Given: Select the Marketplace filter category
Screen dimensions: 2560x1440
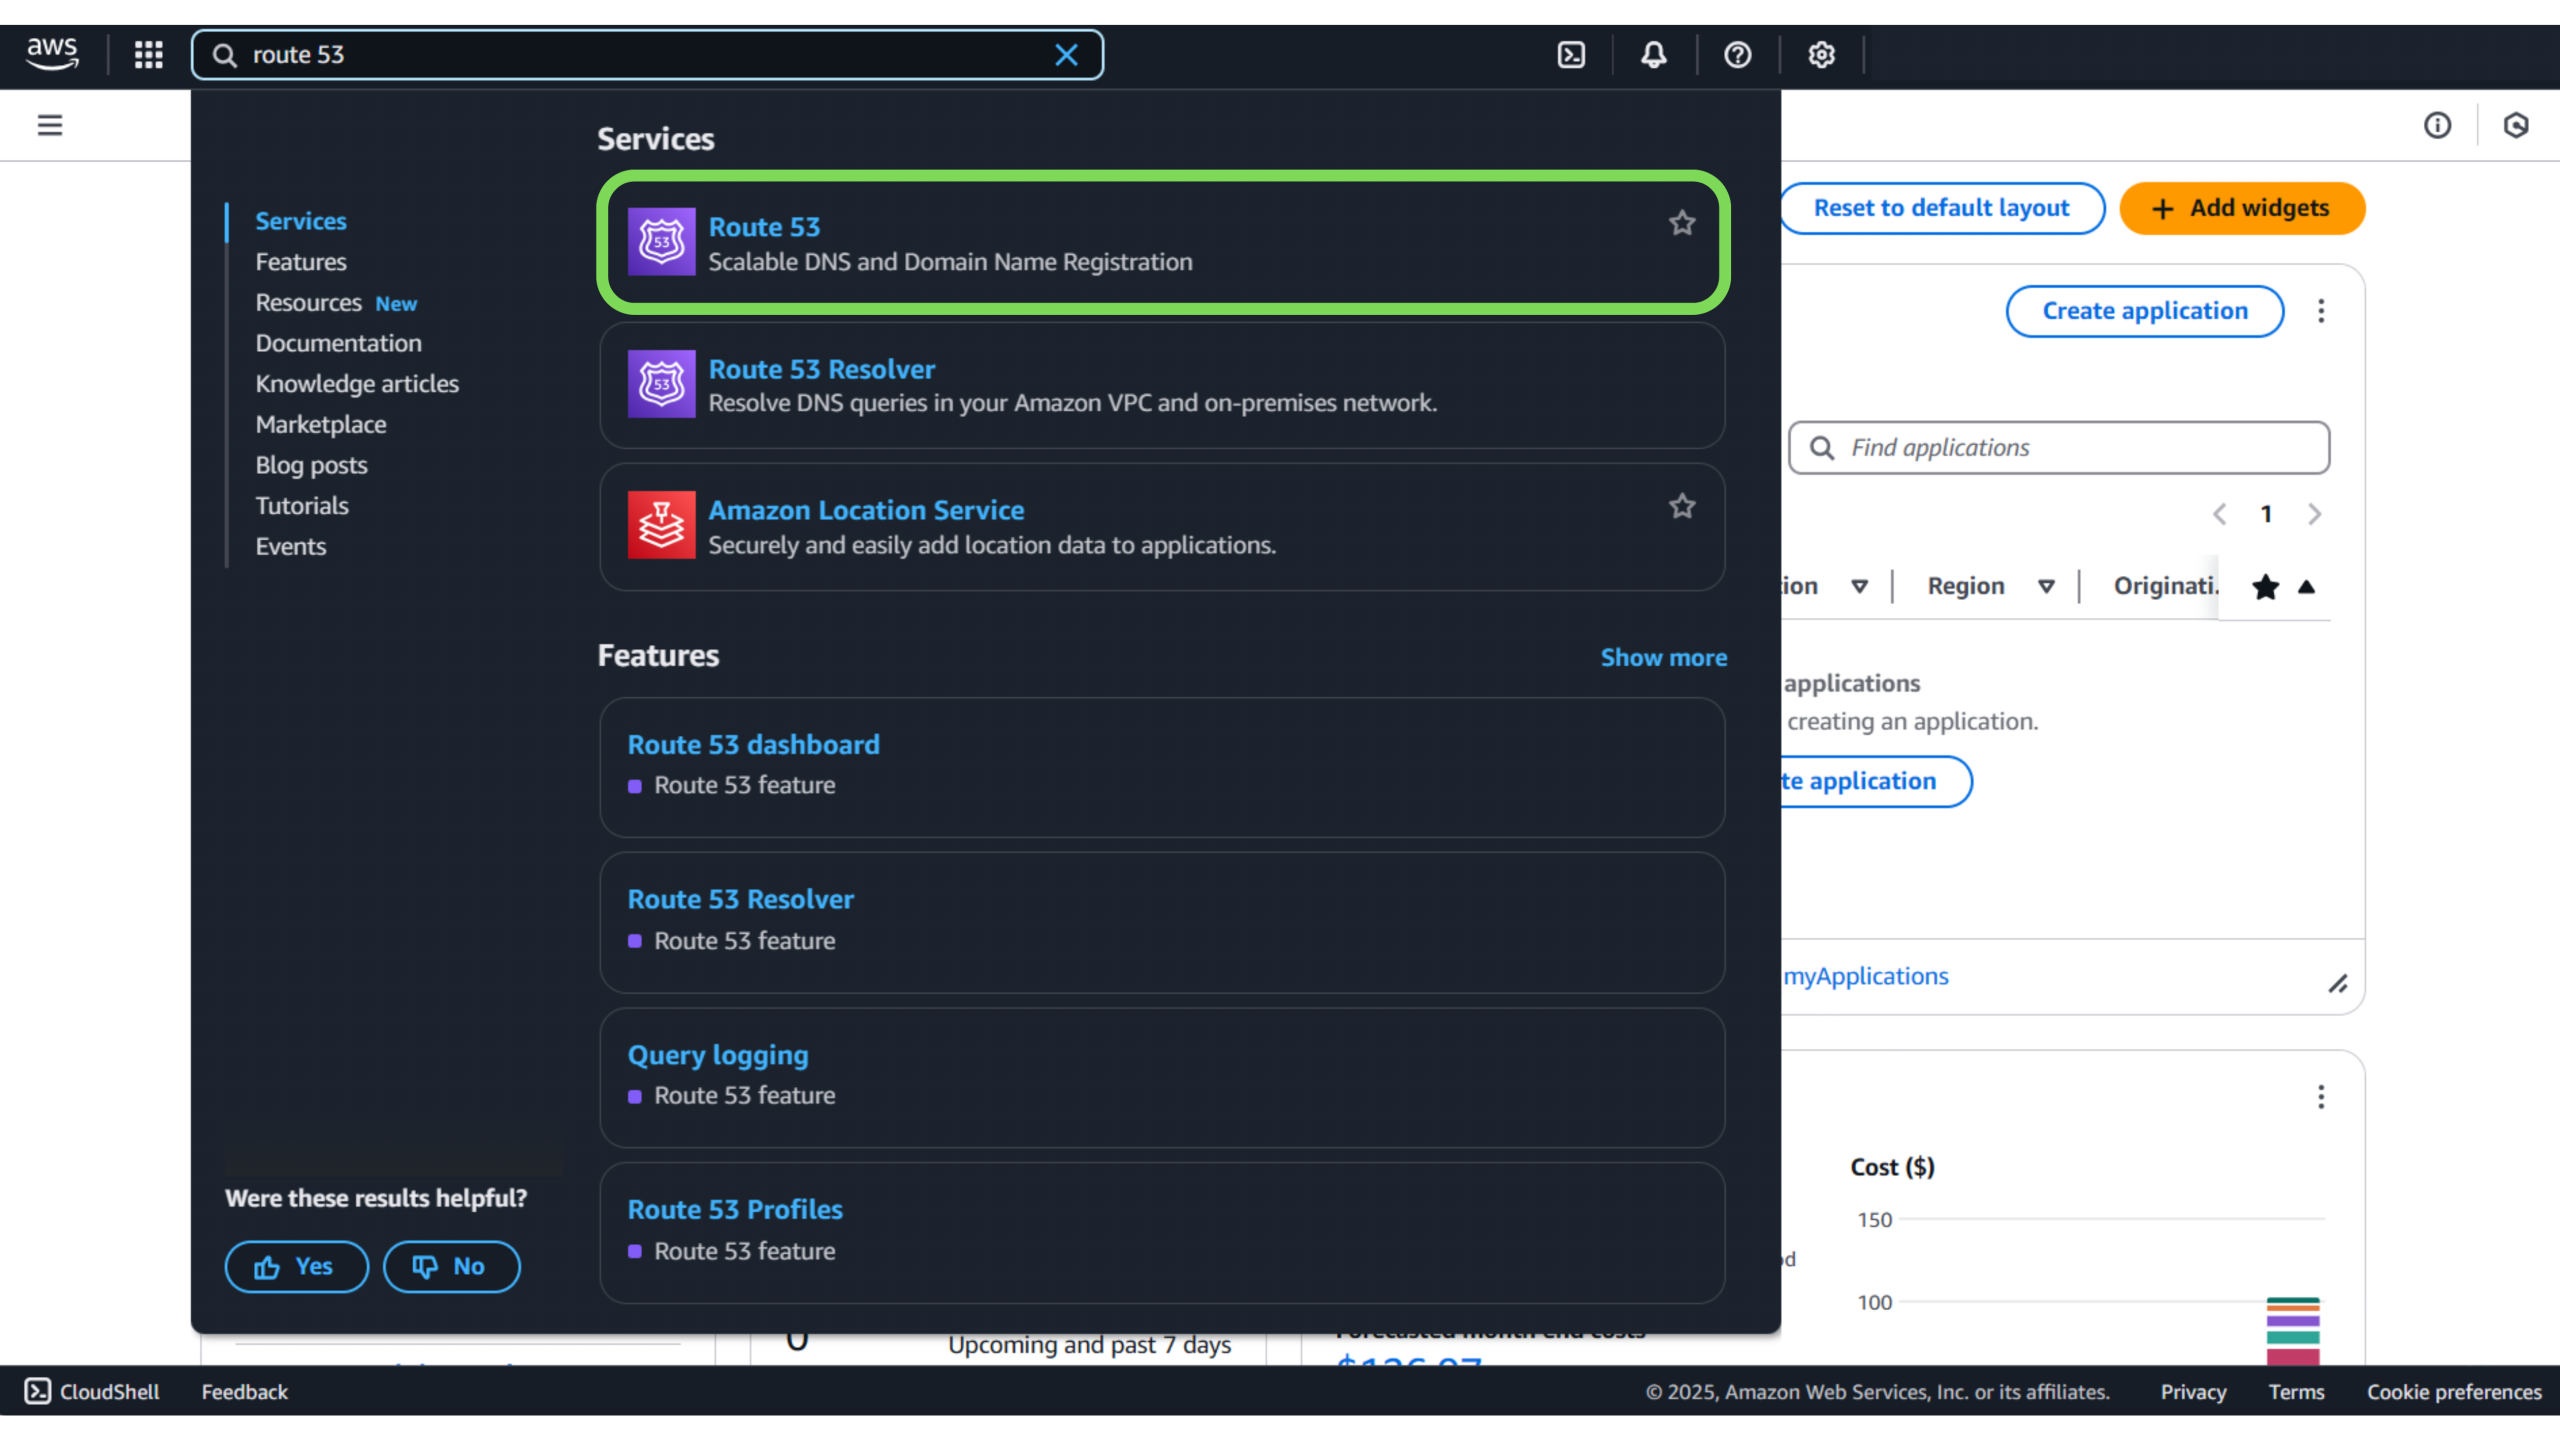Looking at the screenshot, I should [x=320, y=425].
